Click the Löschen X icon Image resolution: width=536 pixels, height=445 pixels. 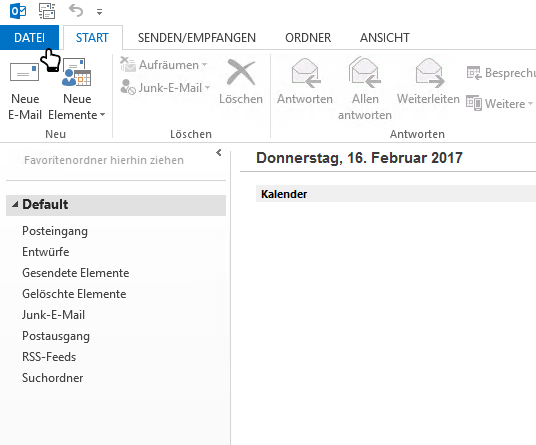[241, 72]
